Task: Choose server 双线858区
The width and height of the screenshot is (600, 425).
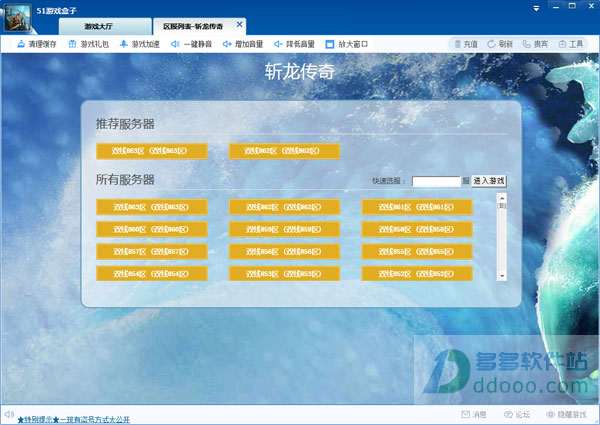Action: click(417, 229)
